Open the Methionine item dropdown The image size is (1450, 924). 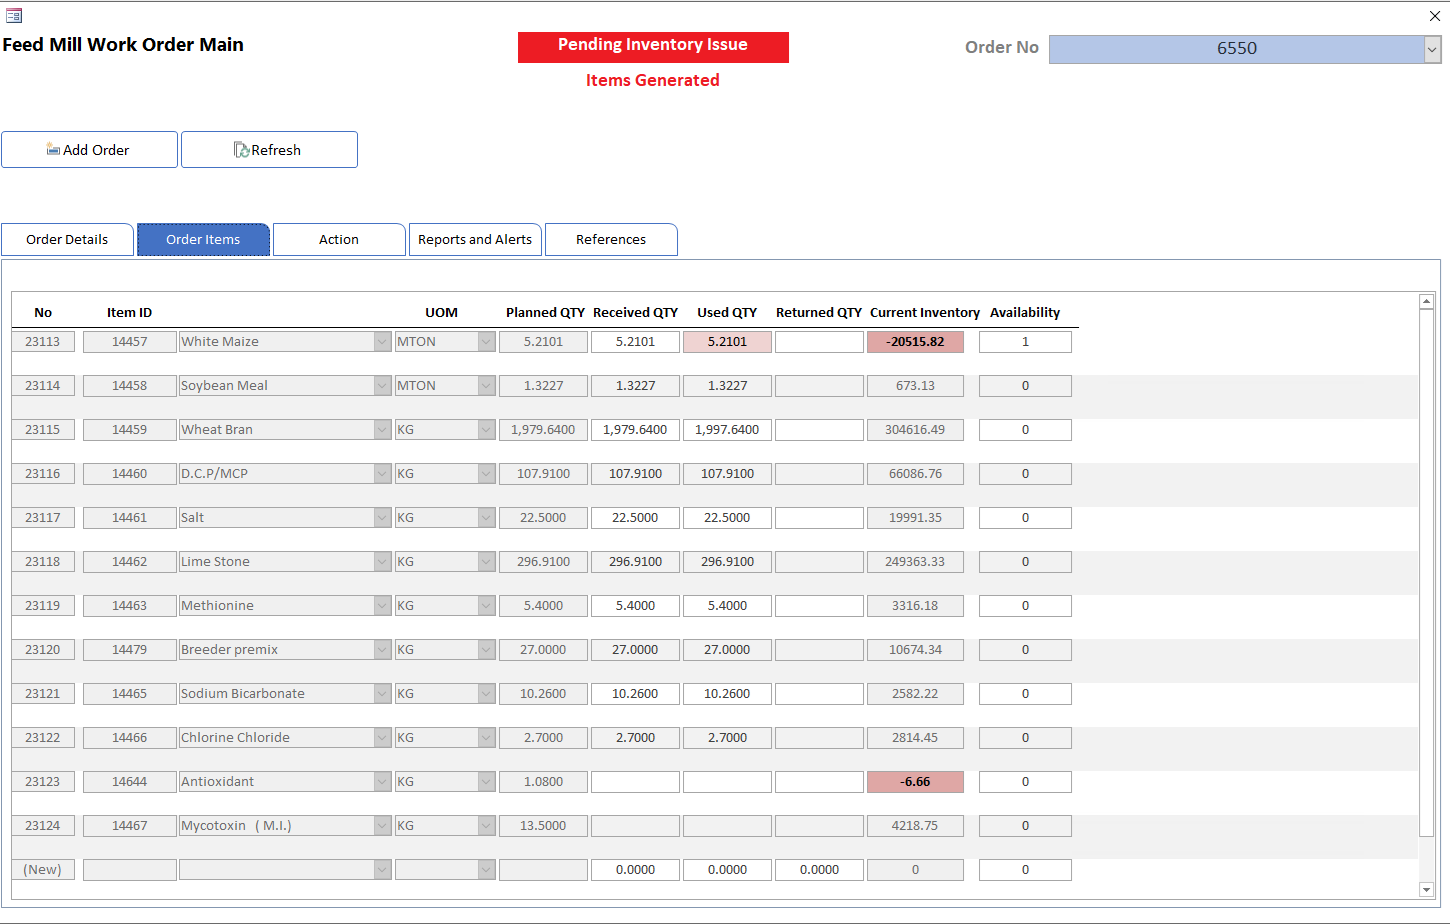[x=382, y=606]
